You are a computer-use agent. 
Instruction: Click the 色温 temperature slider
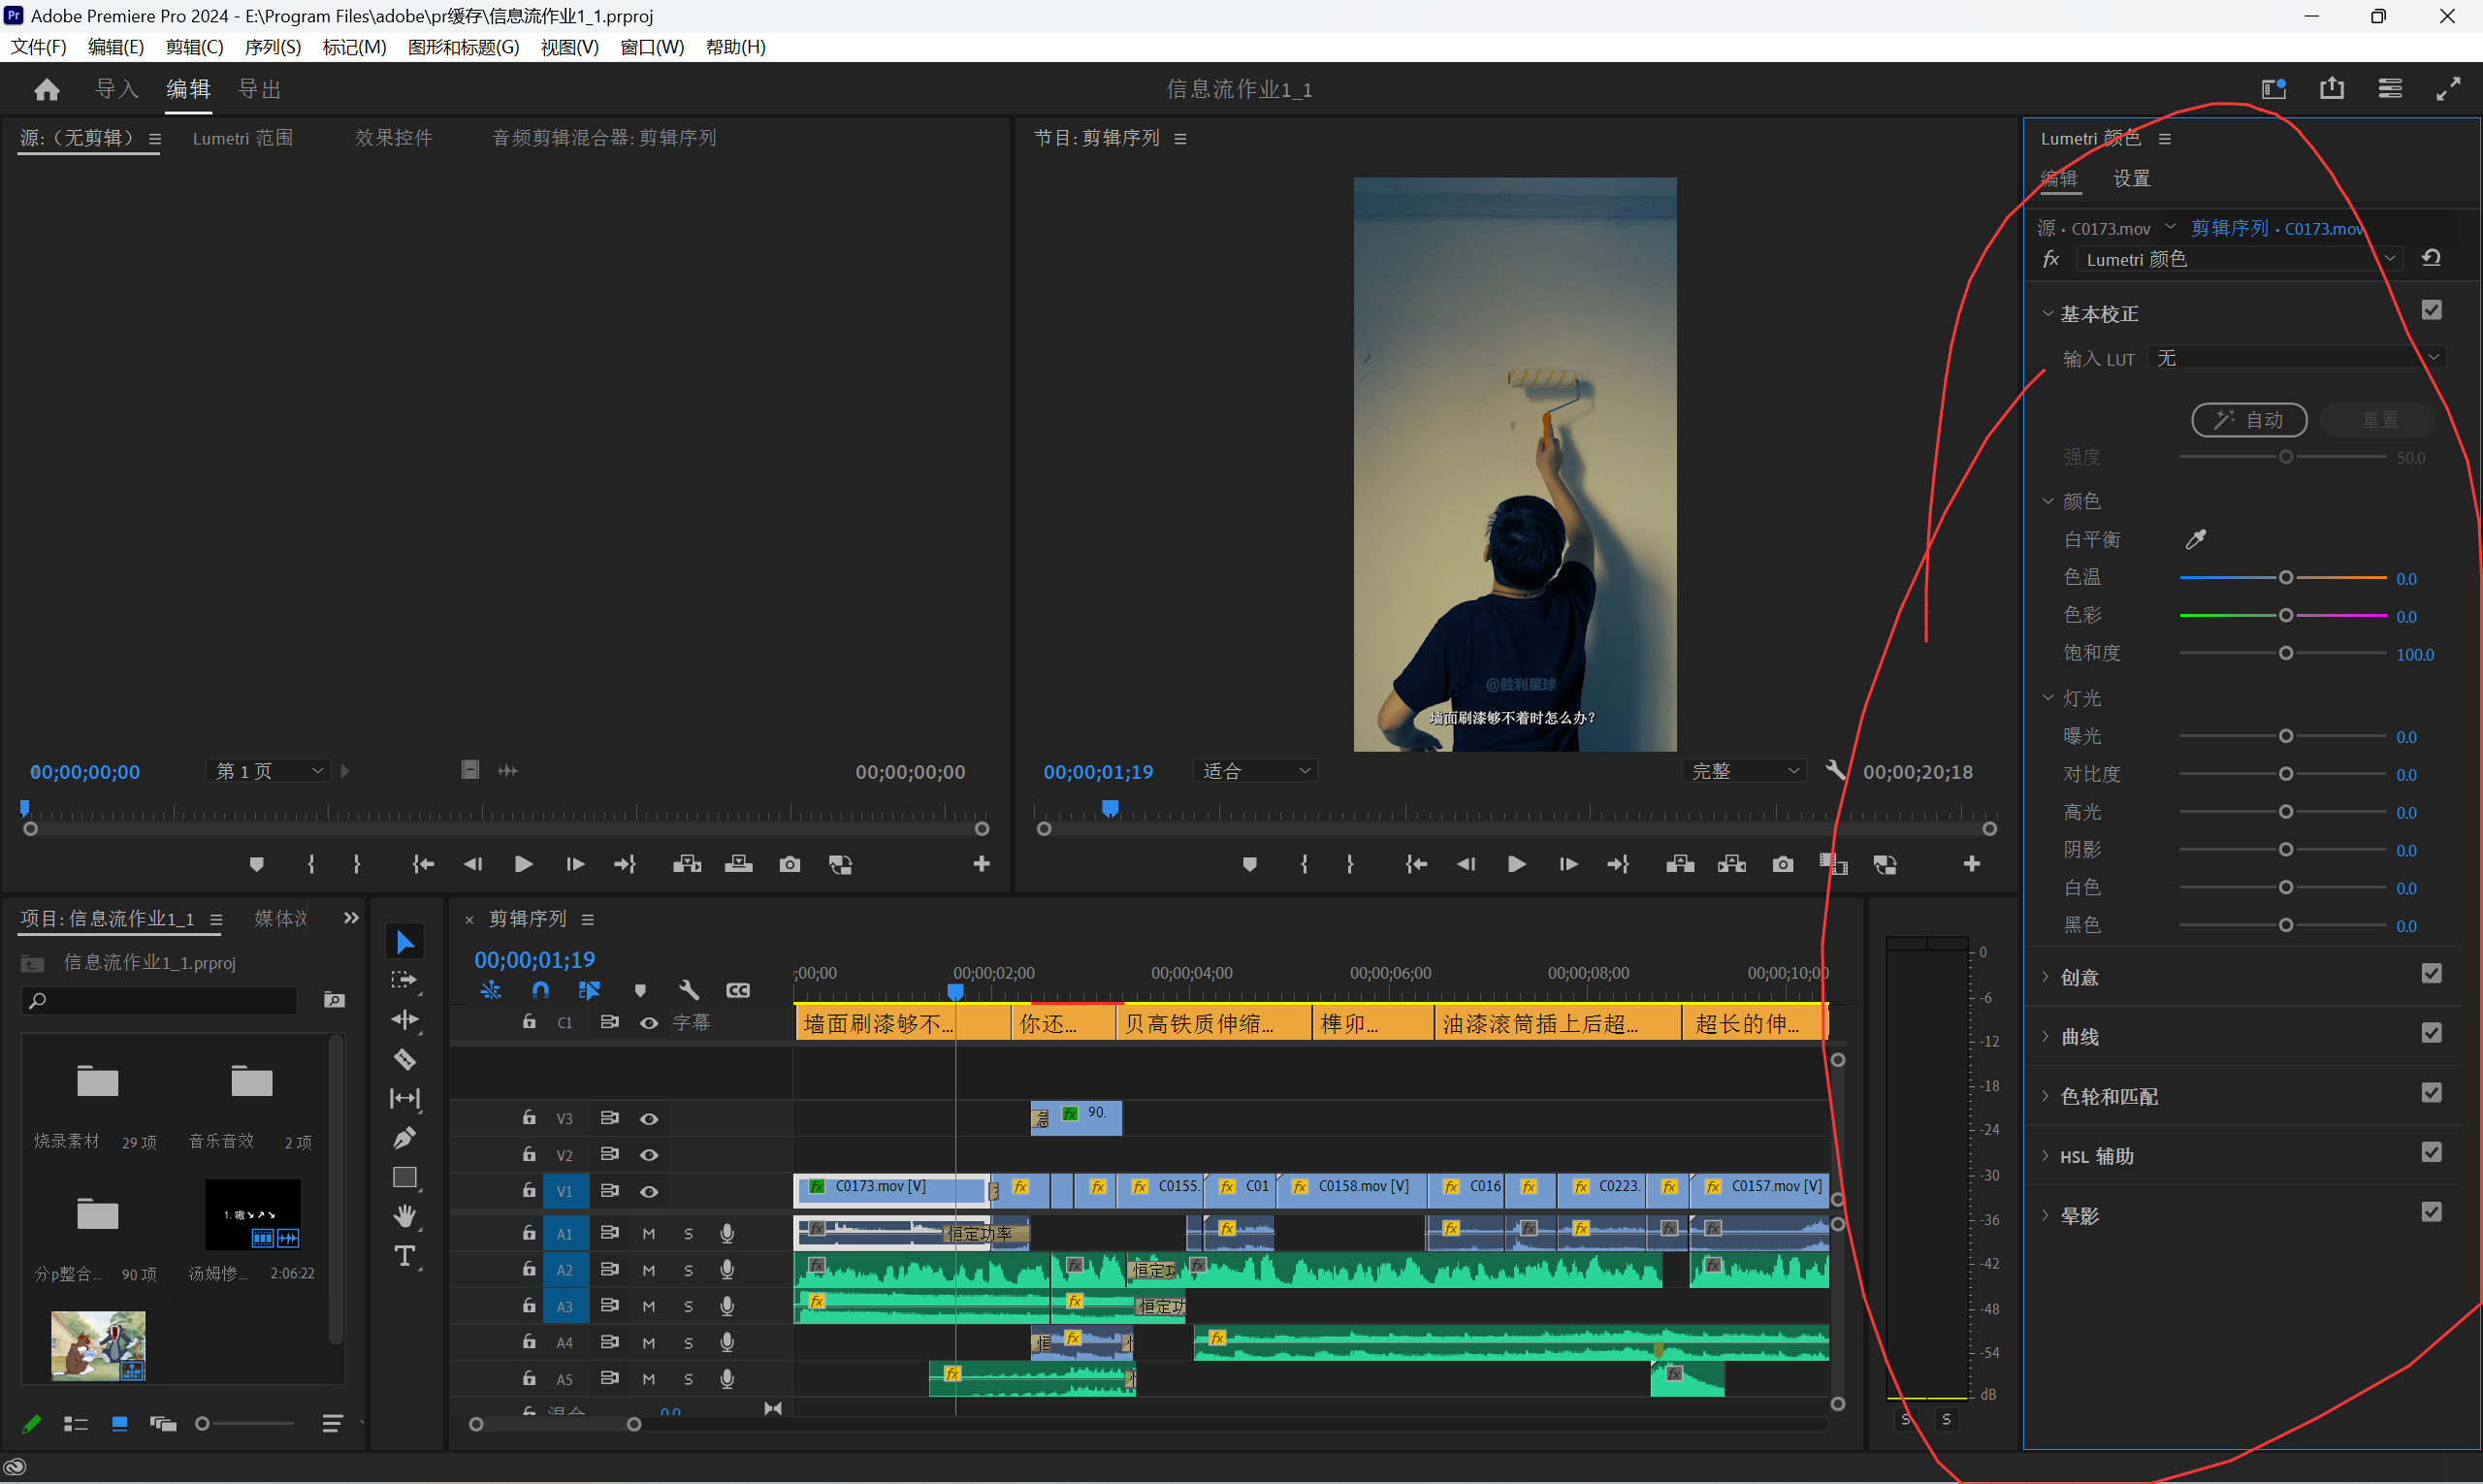2285,578
